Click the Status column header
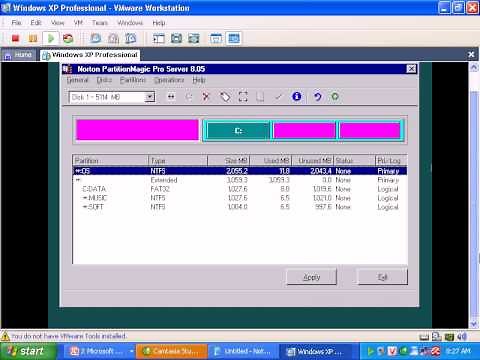Image resolution: width=480 pixels, height=360 pixels. pyautogui.click(x=354, y=161)
